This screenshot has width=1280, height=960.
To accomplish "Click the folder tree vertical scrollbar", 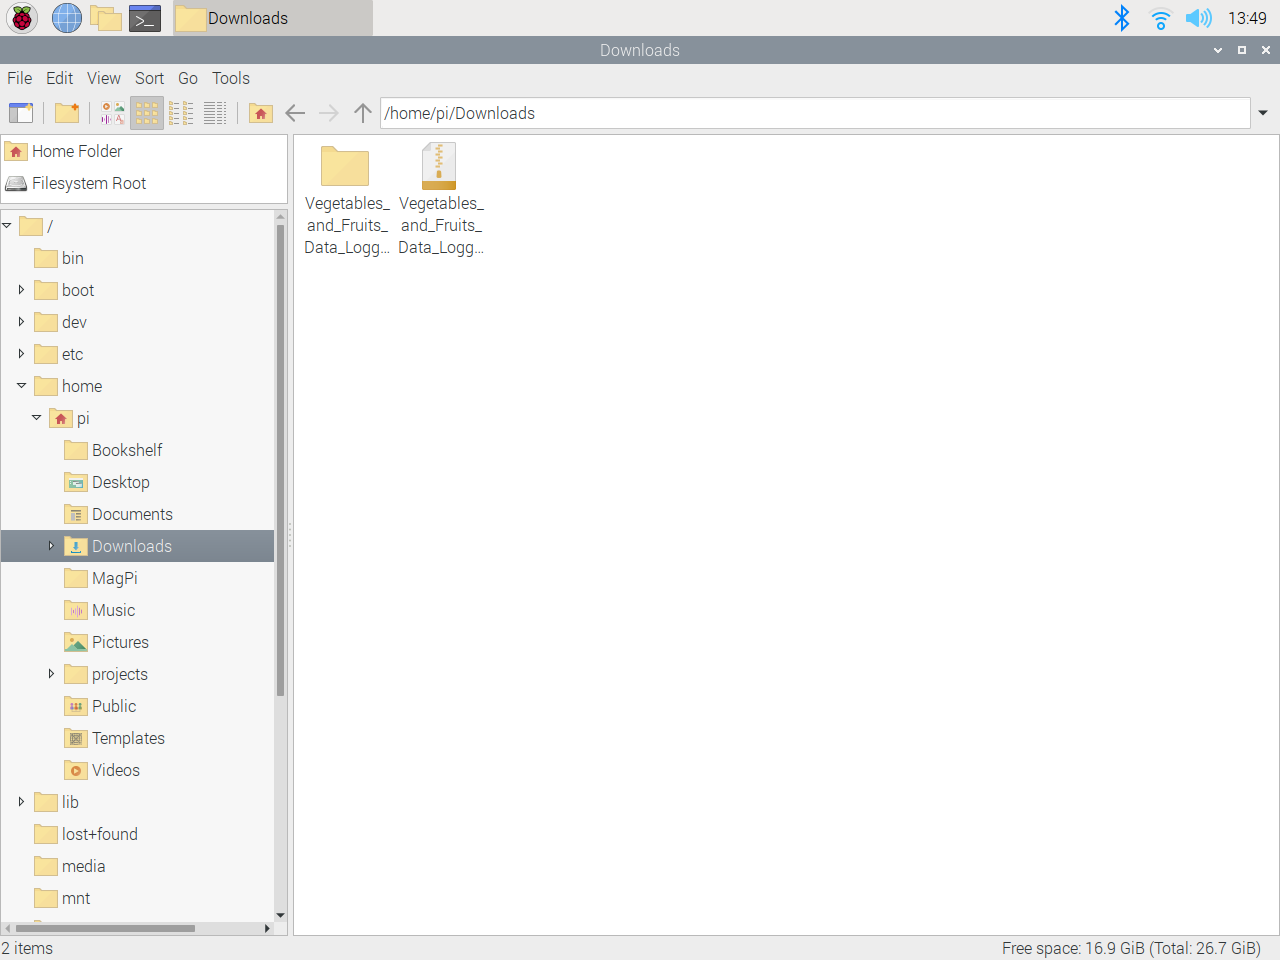I will [281, 460].
